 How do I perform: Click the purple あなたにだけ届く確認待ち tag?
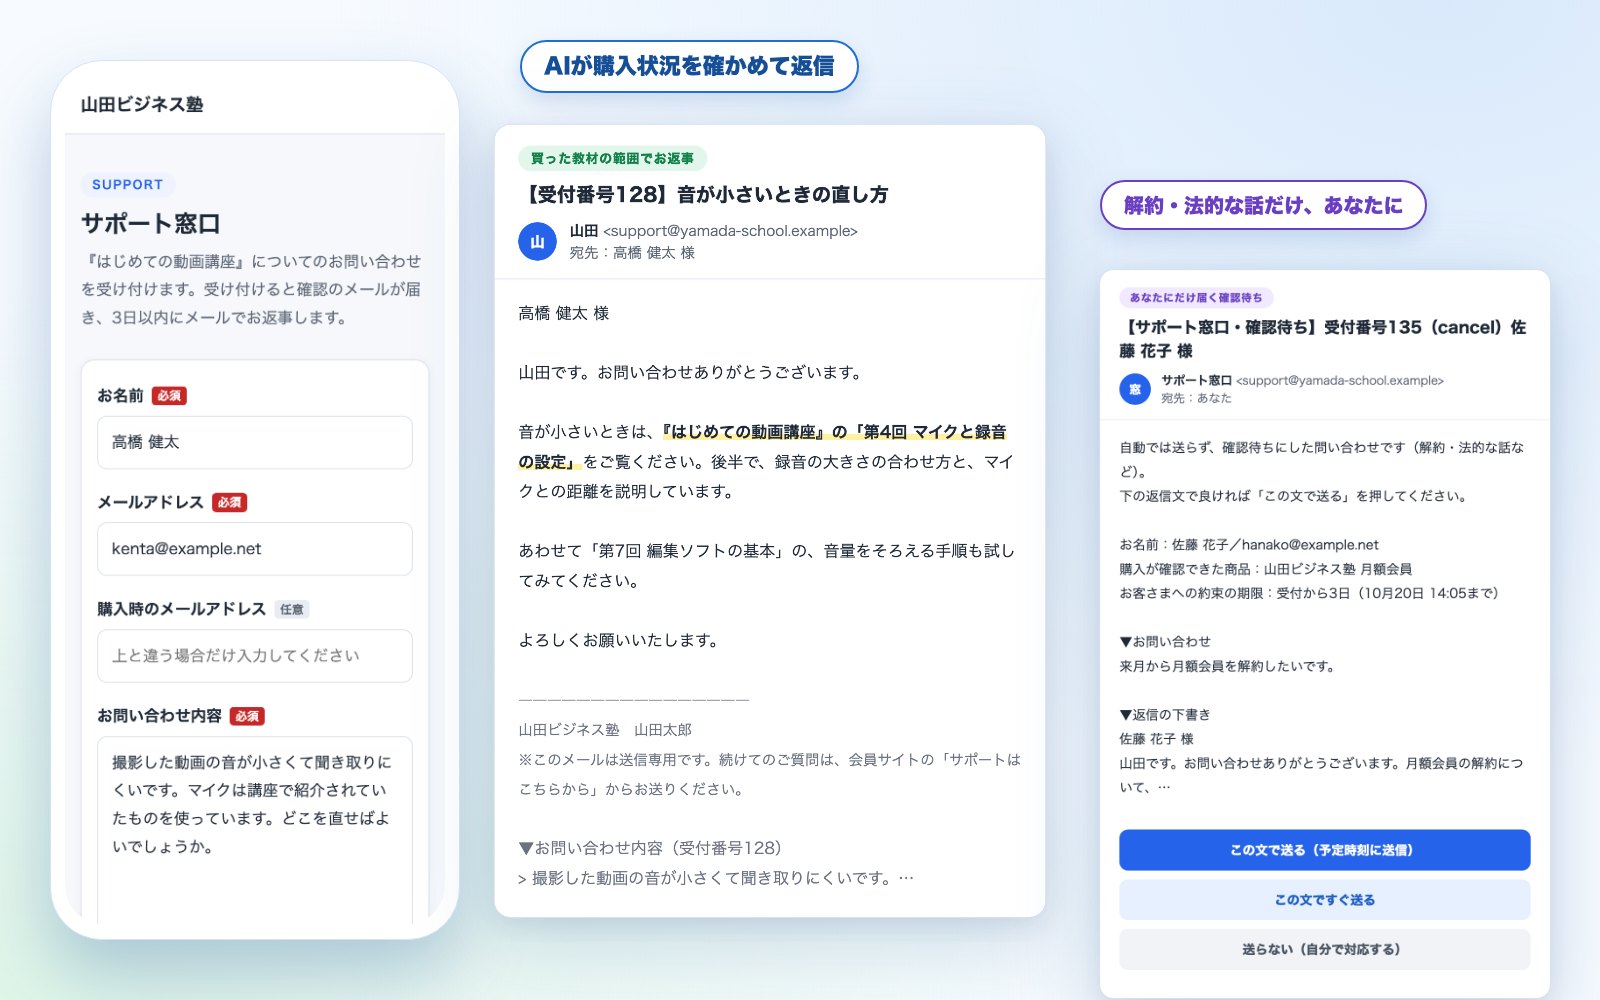tap(1196, 297)
